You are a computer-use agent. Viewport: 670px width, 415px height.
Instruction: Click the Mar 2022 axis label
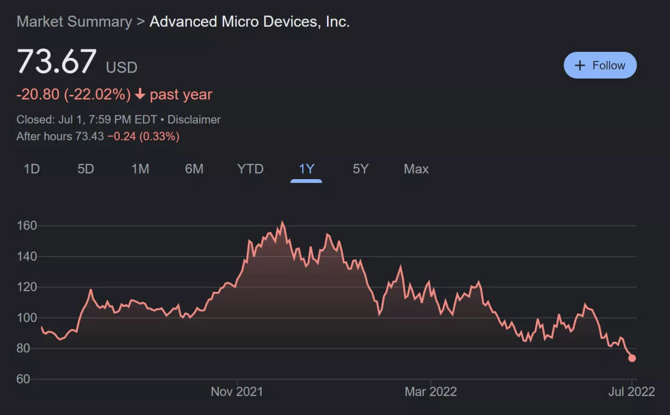[x=430, y=392]
